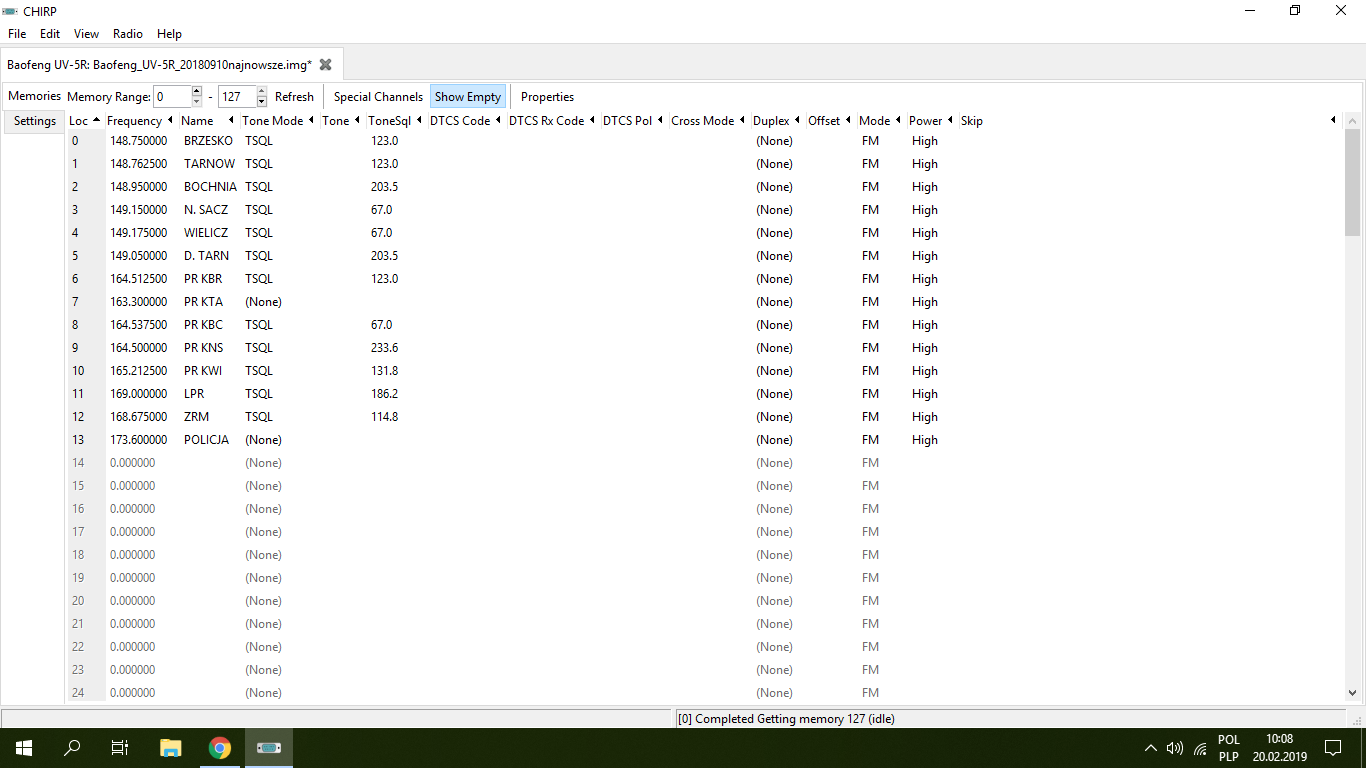Screen dimensions: 1366x768
Task: Switch to the Memories tab
Action: (x=34, y=96)
